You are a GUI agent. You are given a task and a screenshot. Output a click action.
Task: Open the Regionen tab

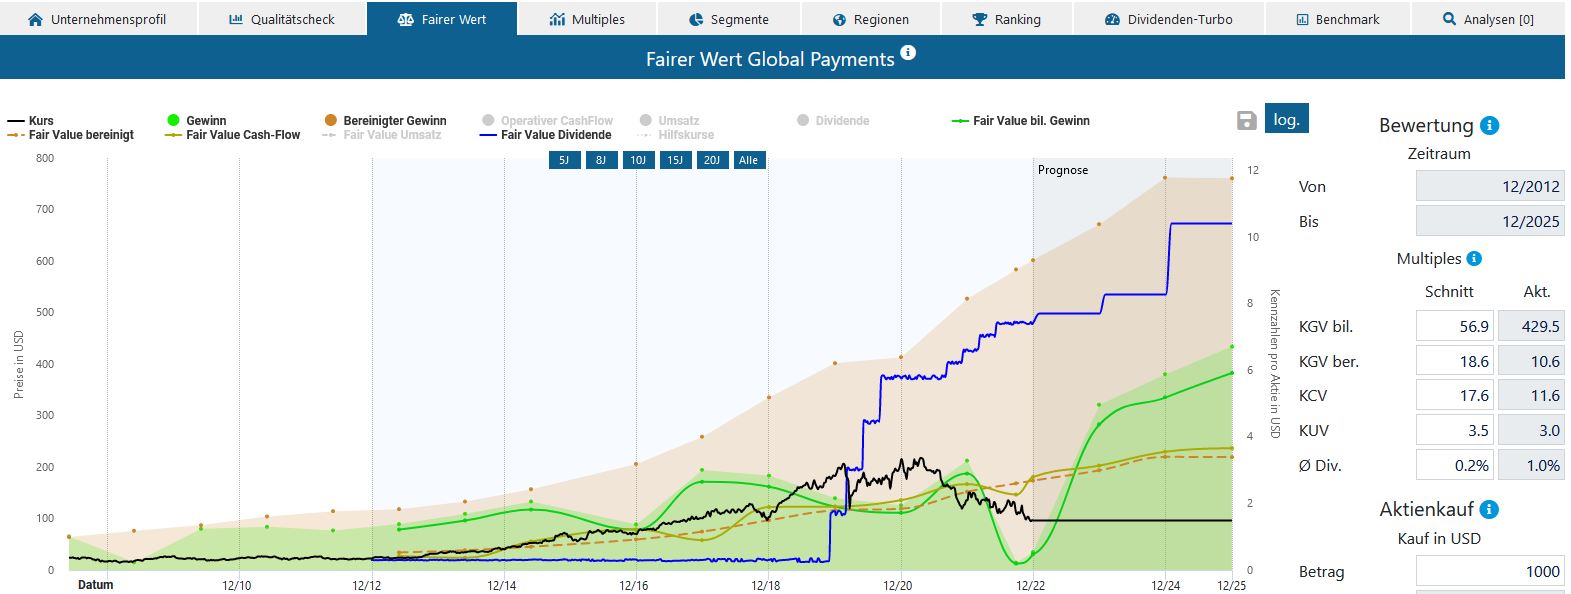tap(870, 19)
